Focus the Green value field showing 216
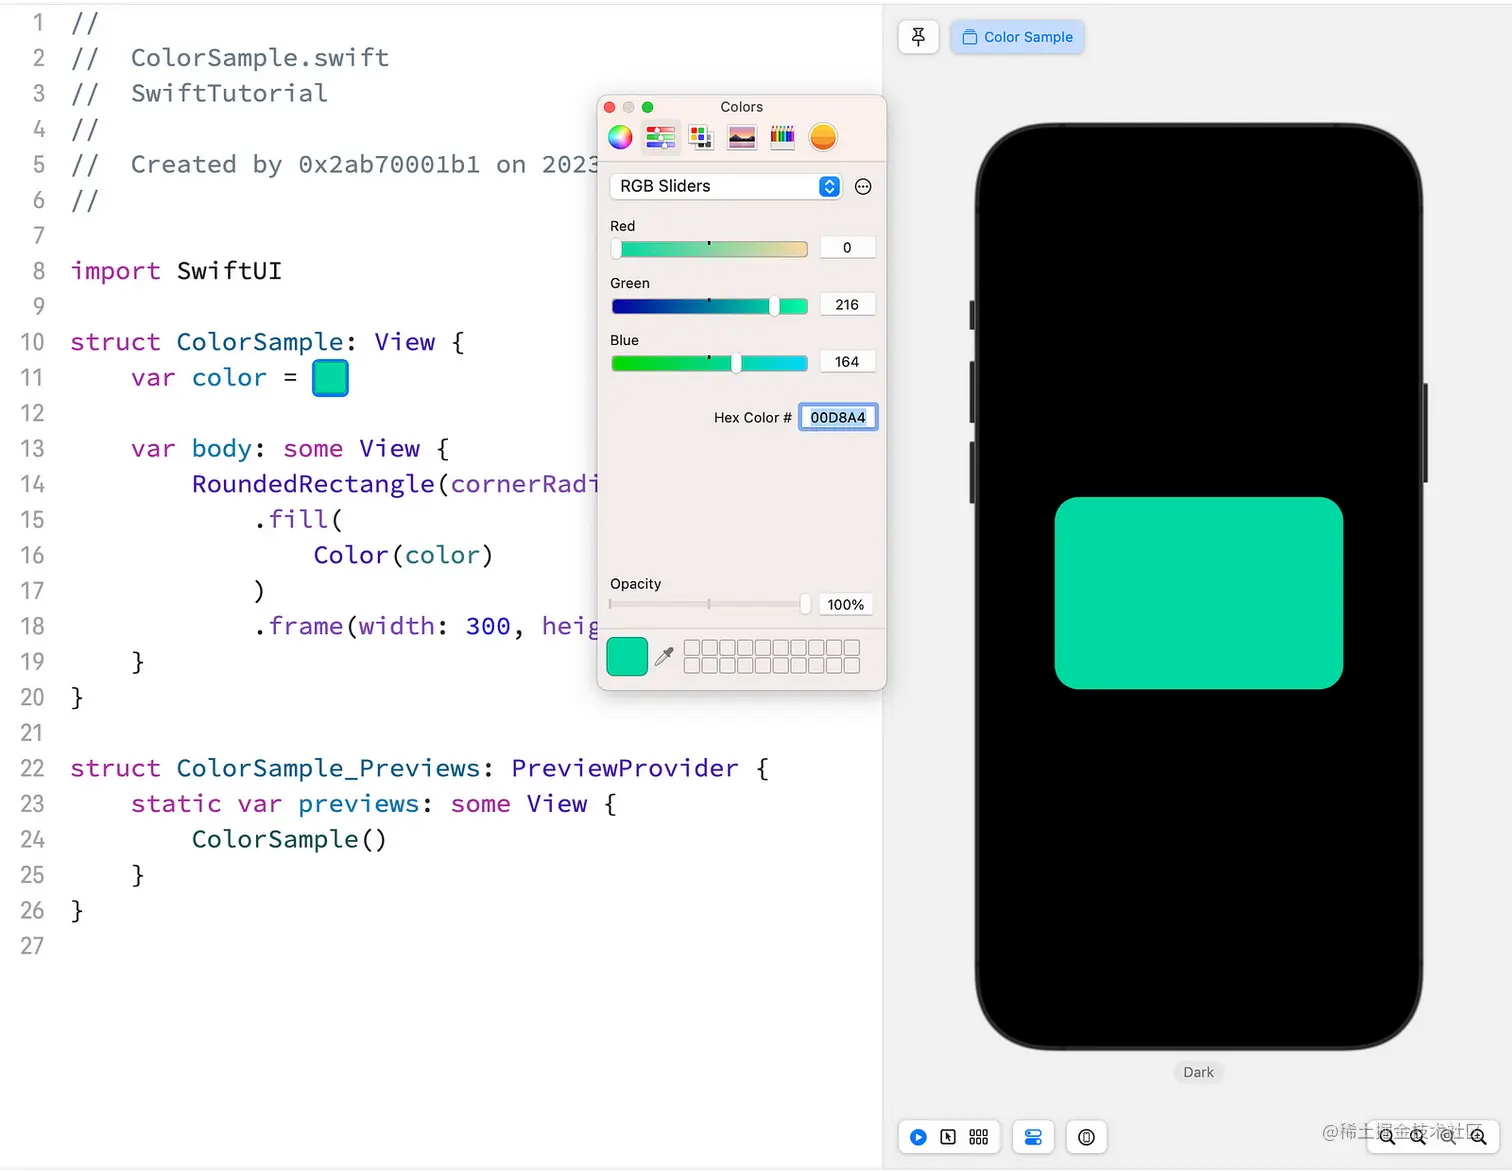Screen dimensions: 1512x1171 [x=847, y=305]
